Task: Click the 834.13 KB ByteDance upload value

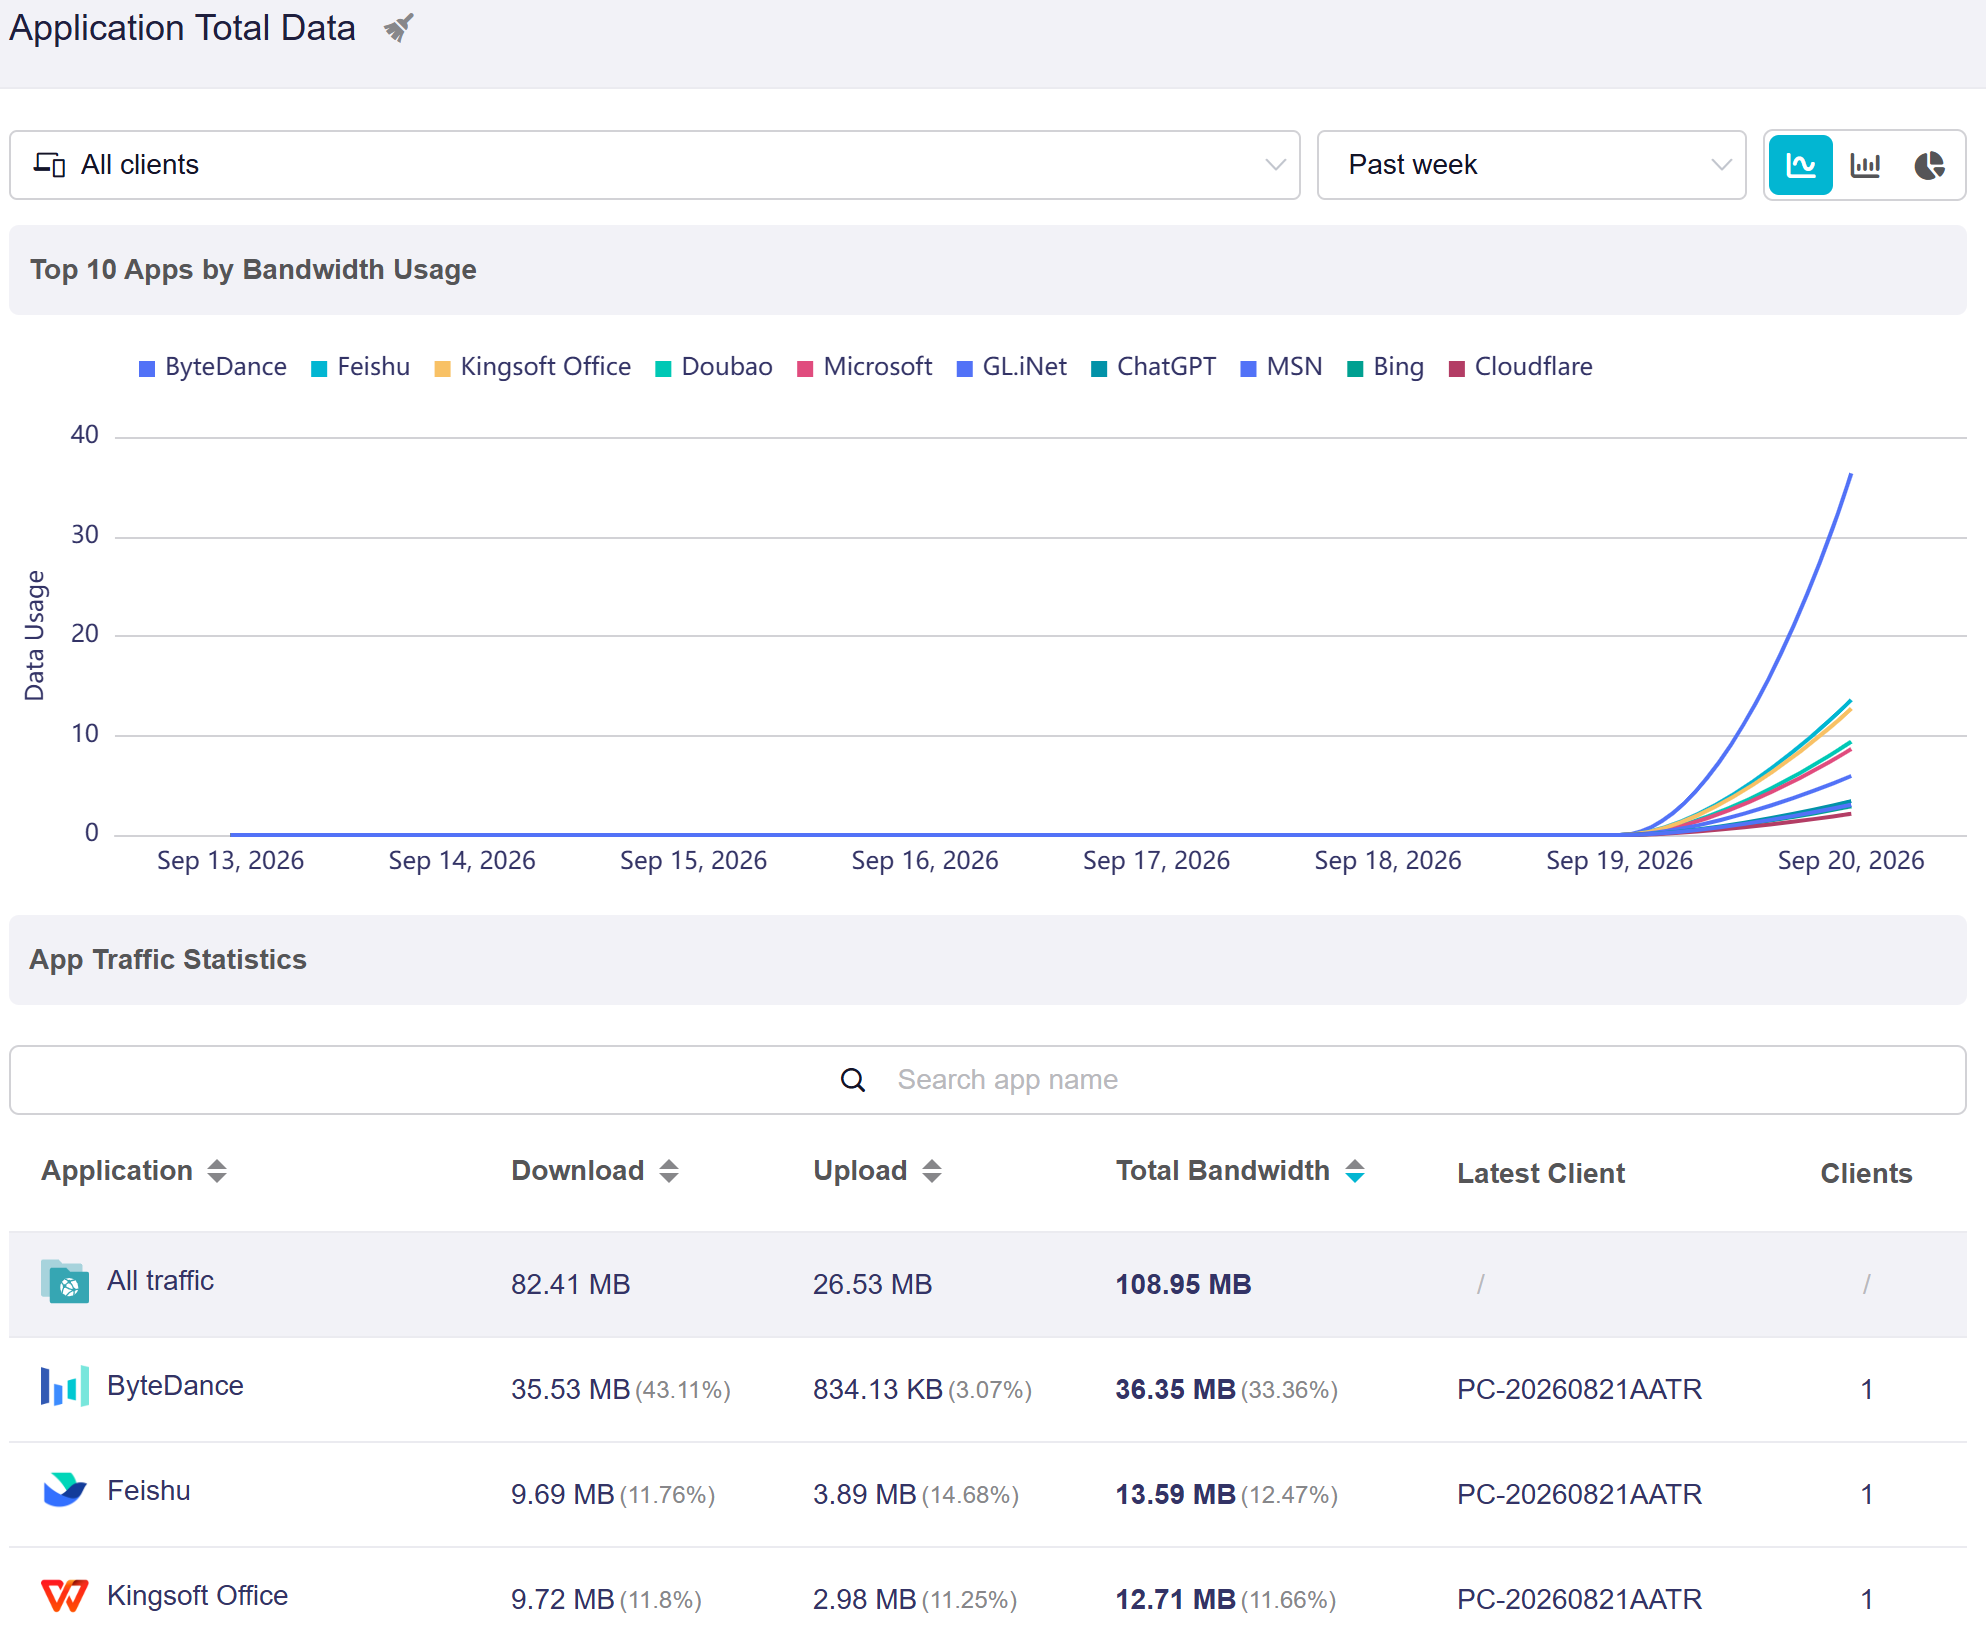Action: tap(878, 1390)
